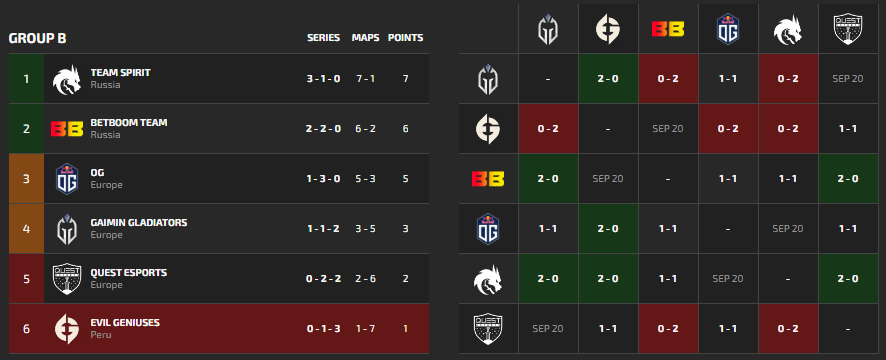The image size is (886, 360).
Task: Open the Betboom Team name link
Action: [129, 123]
